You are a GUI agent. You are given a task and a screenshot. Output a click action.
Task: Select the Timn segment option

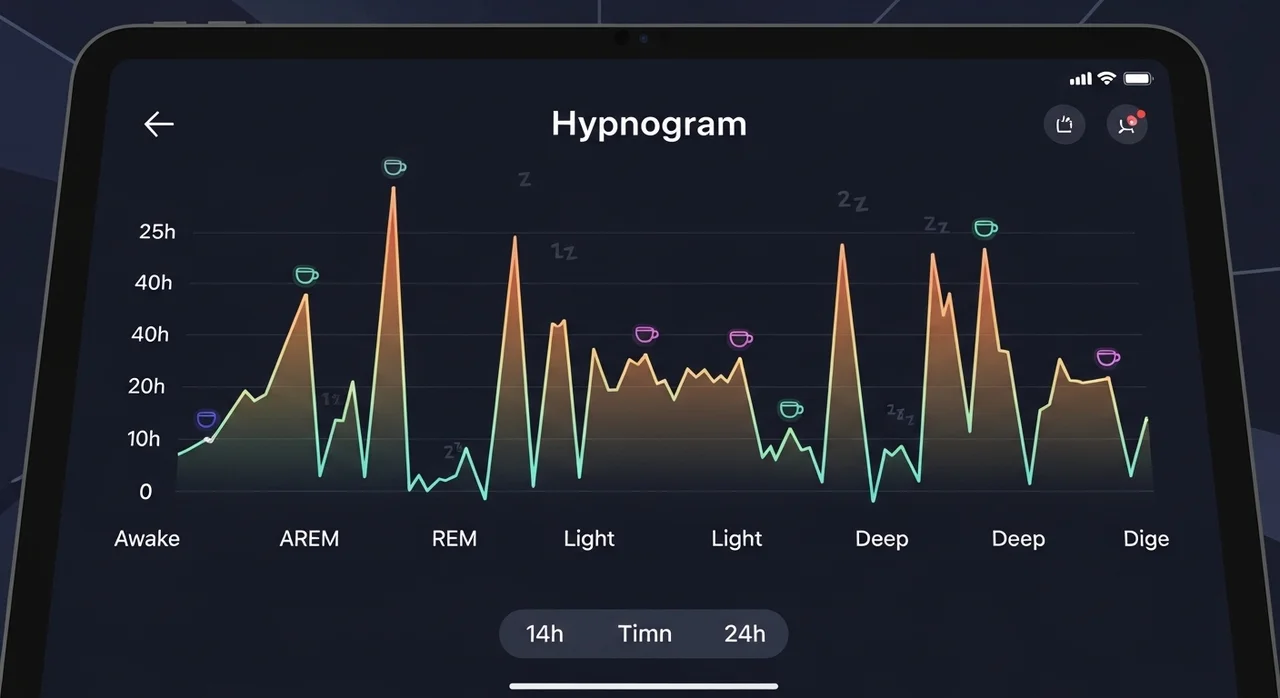click(x=644, y=634)
